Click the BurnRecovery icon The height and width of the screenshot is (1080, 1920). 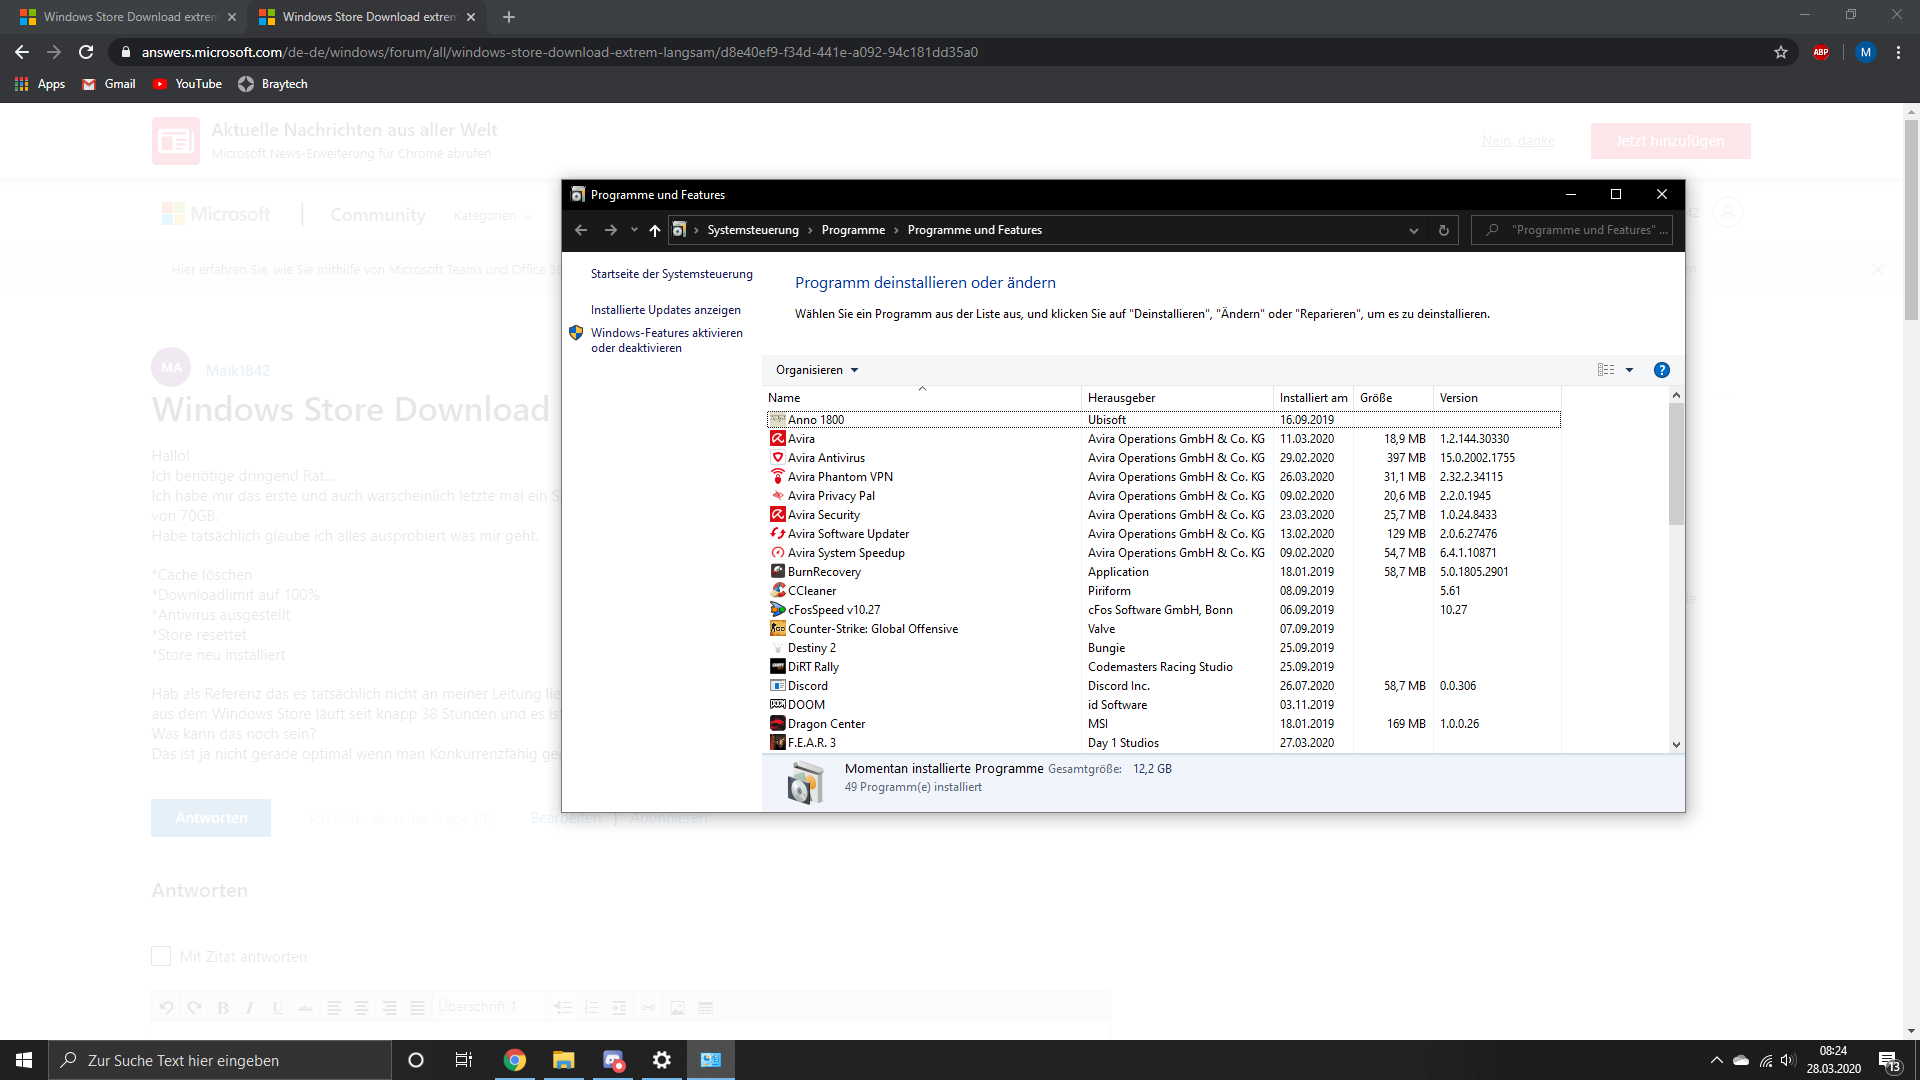click(777, 572)
